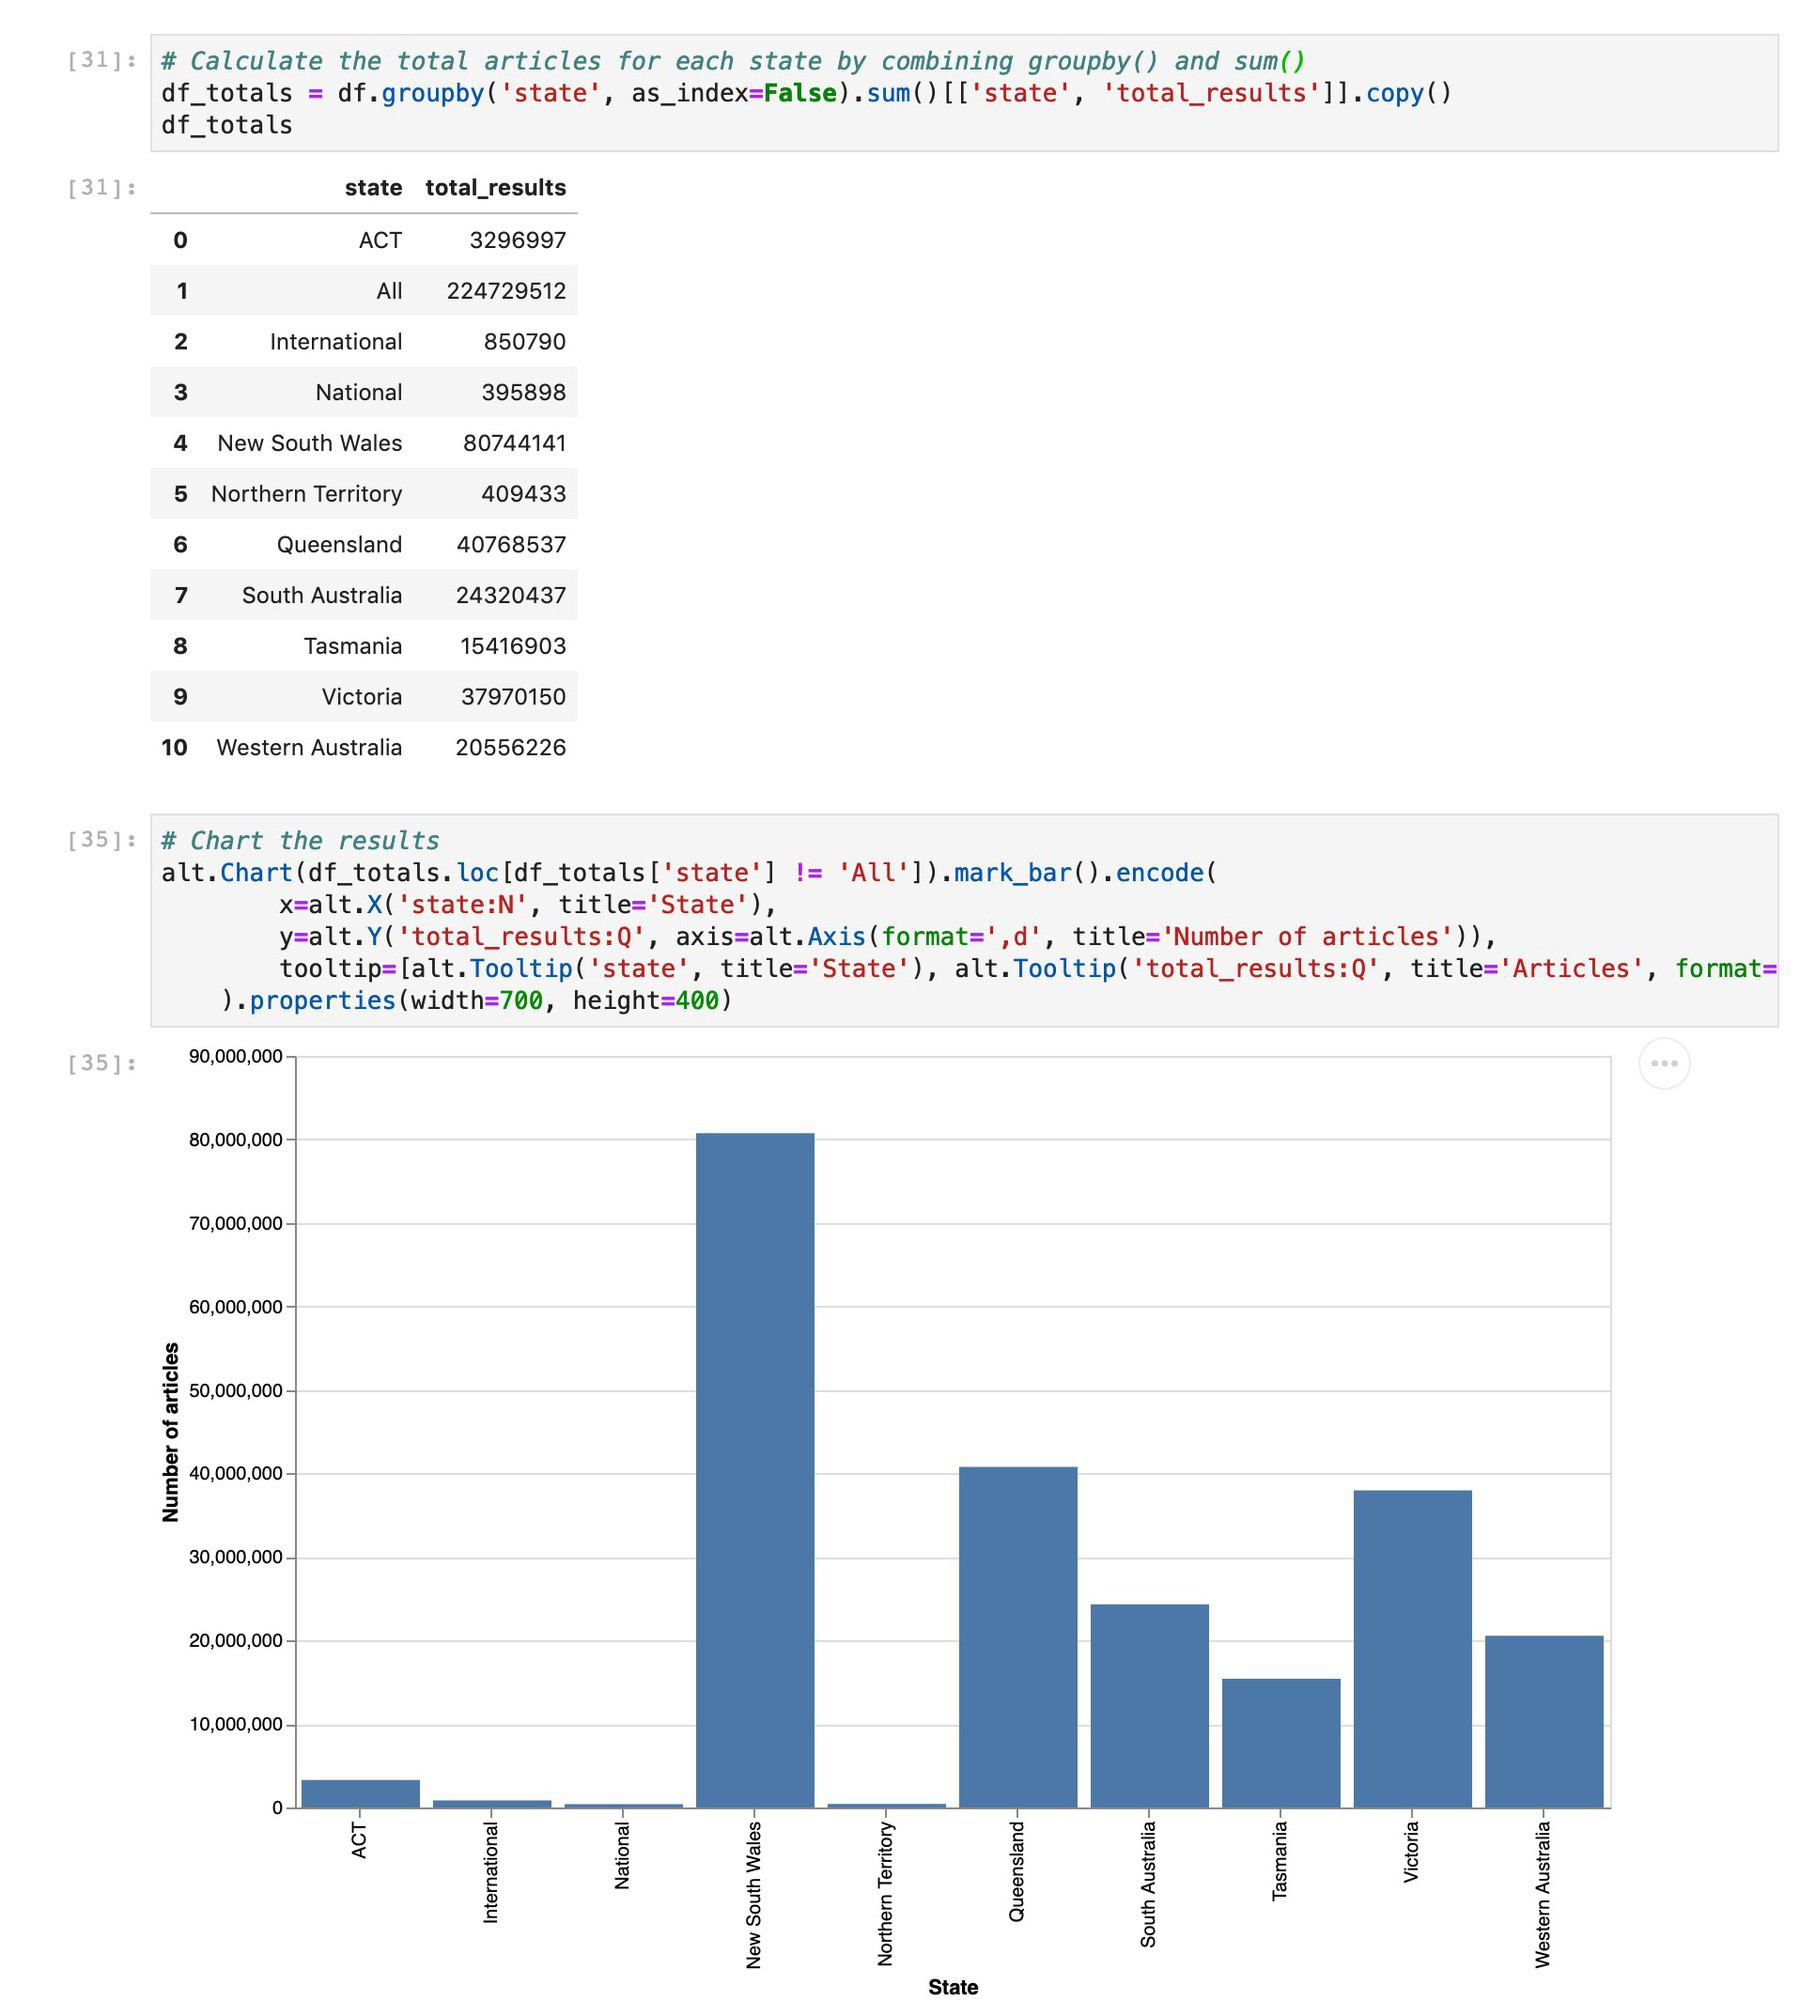Select the 'total_results' column header

pyautogui.click(x=495, y=188)
